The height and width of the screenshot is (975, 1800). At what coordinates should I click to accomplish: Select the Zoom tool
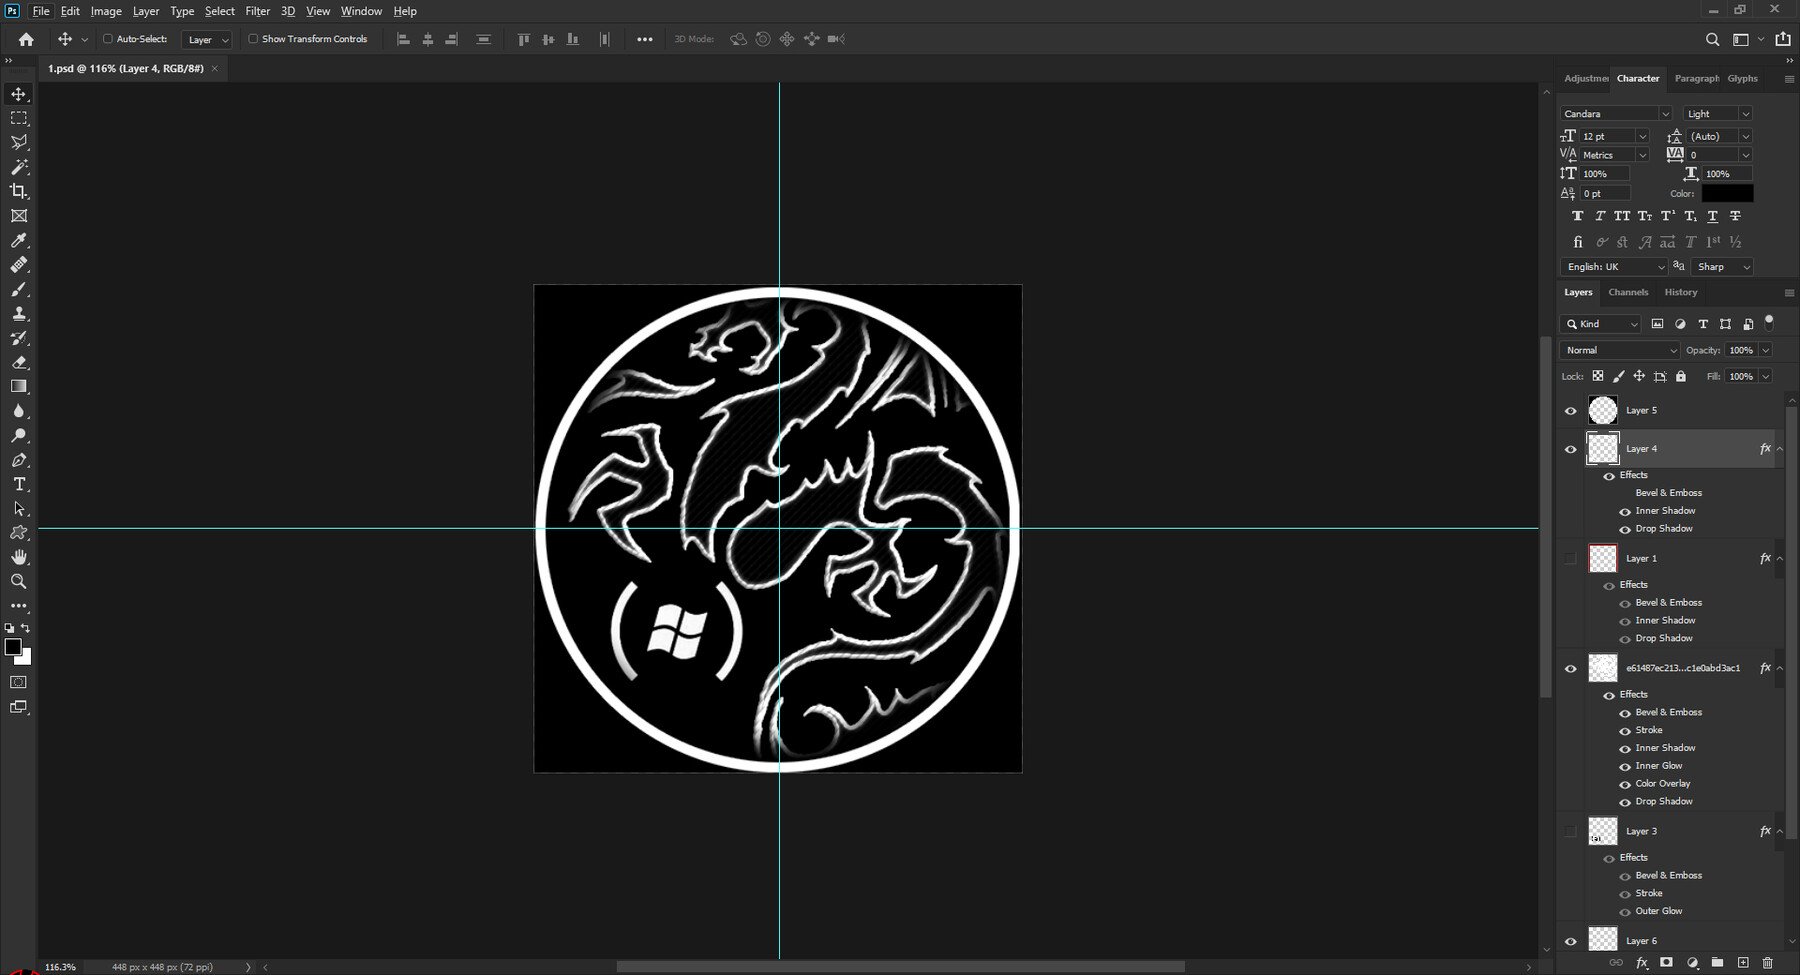tap(19, 581)
